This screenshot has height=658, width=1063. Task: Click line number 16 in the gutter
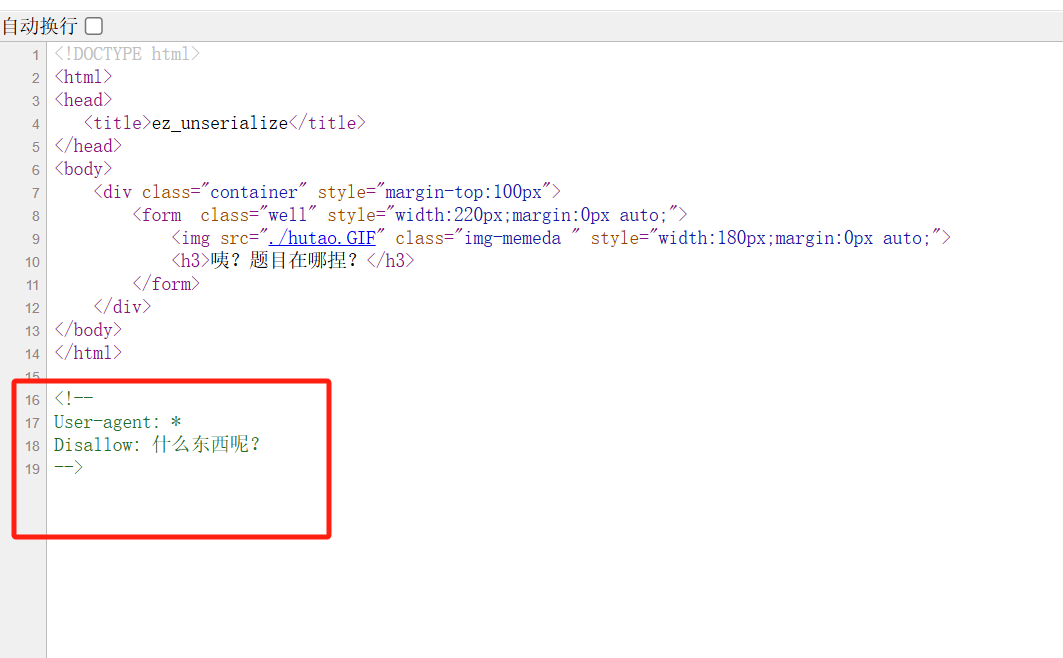[33, 400]
